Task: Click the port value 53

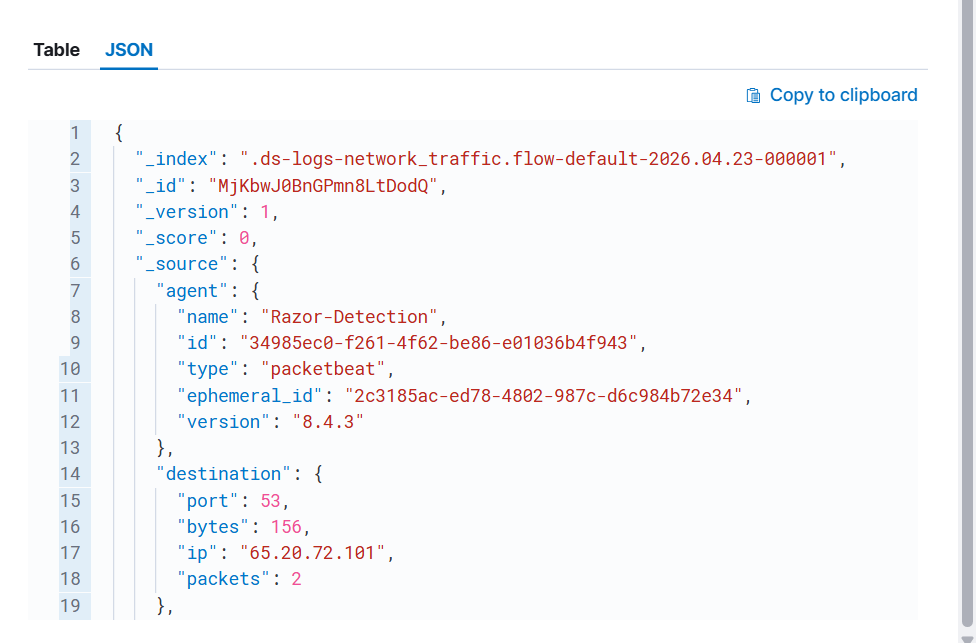Action: pyautogui.click(x=271, y=501)
